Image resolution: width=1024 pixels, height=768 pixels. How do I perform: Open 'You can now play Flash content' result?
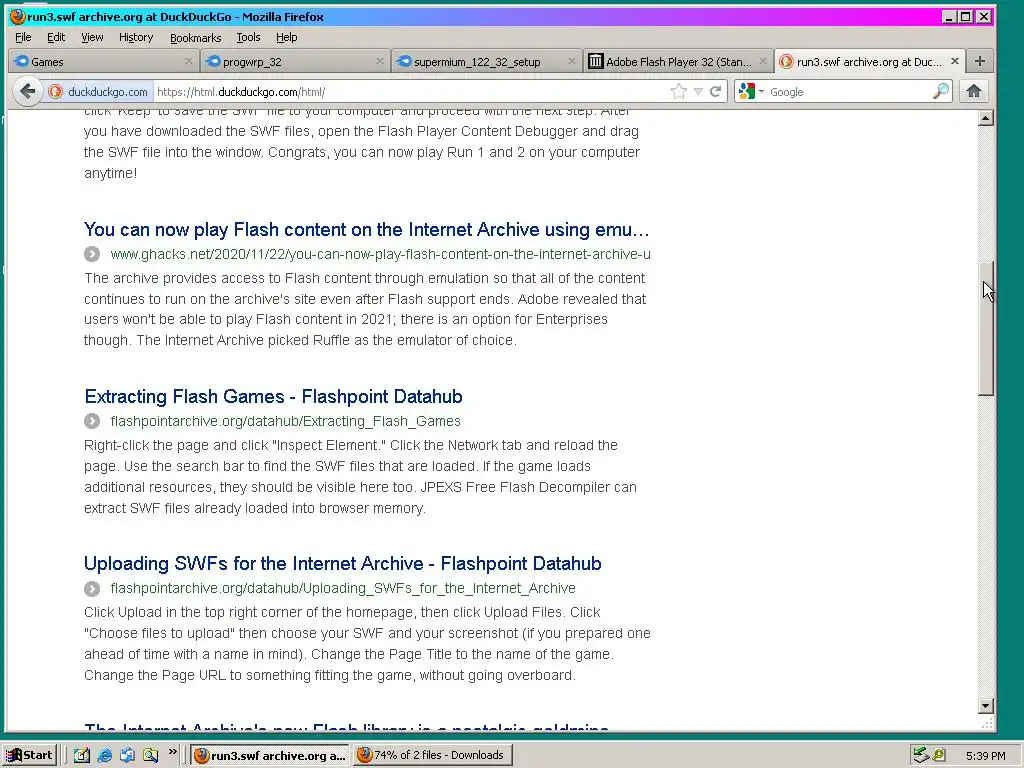click(366, 229)
